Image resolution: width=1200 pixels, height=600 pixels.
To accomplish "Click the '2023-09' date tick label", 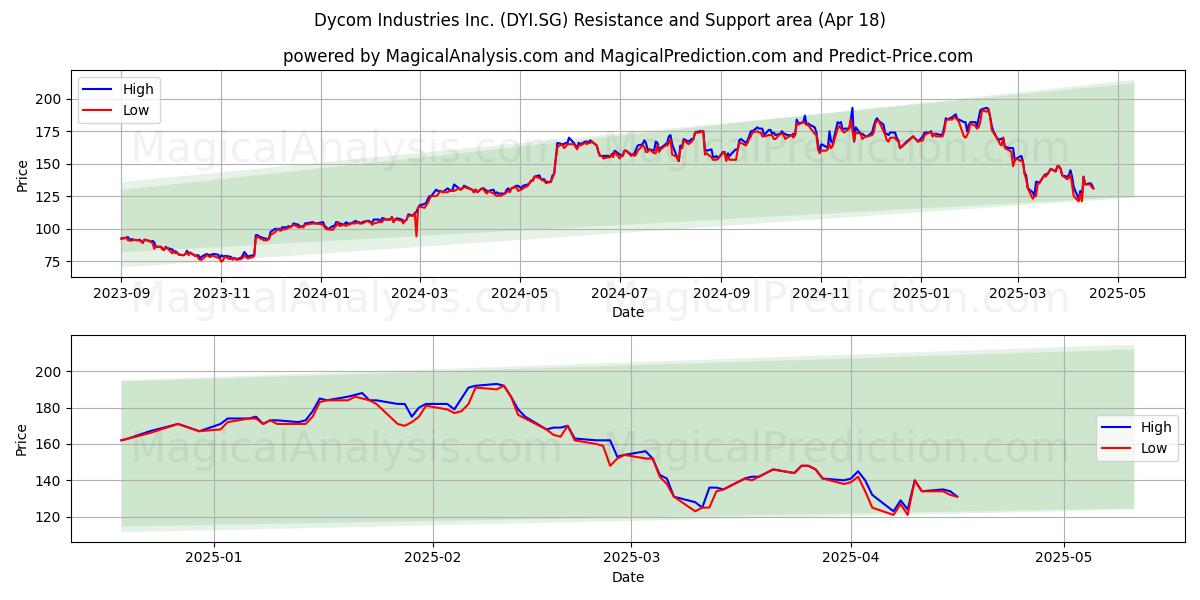I will coord(121,295).
